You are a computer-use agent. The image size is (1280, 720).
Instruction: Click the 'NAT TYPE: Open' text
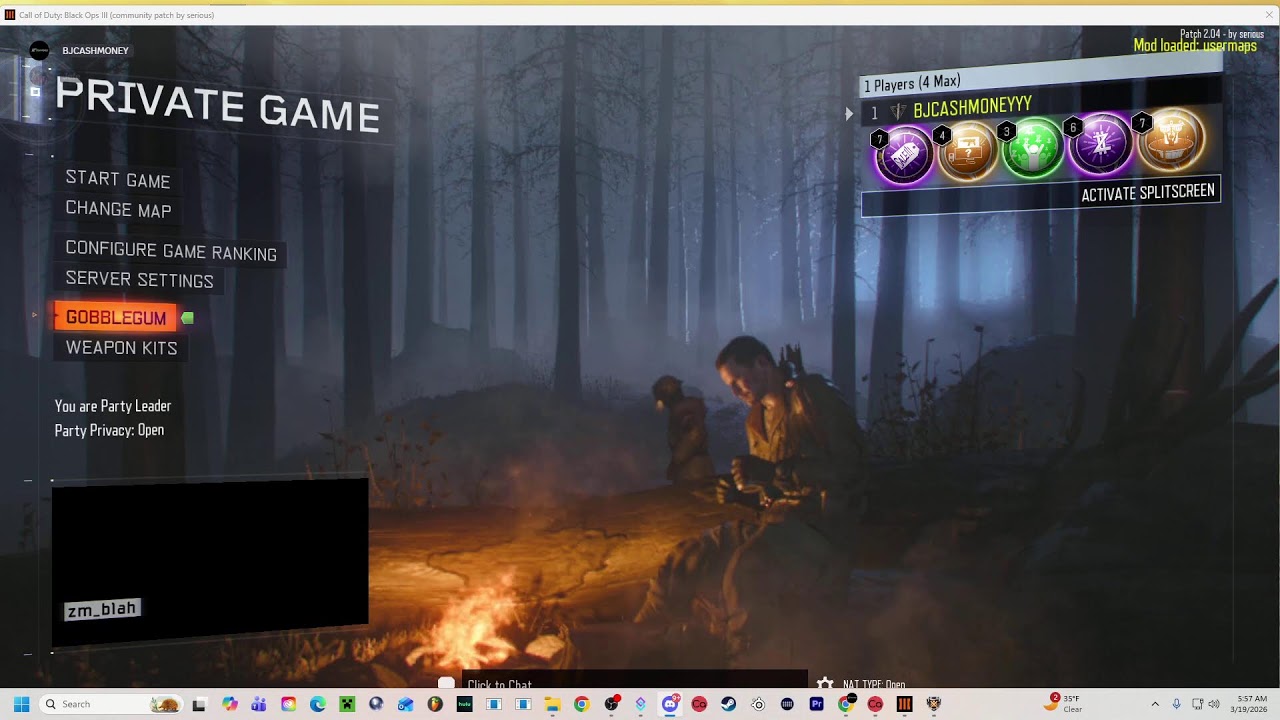click(x=874, y=685)
